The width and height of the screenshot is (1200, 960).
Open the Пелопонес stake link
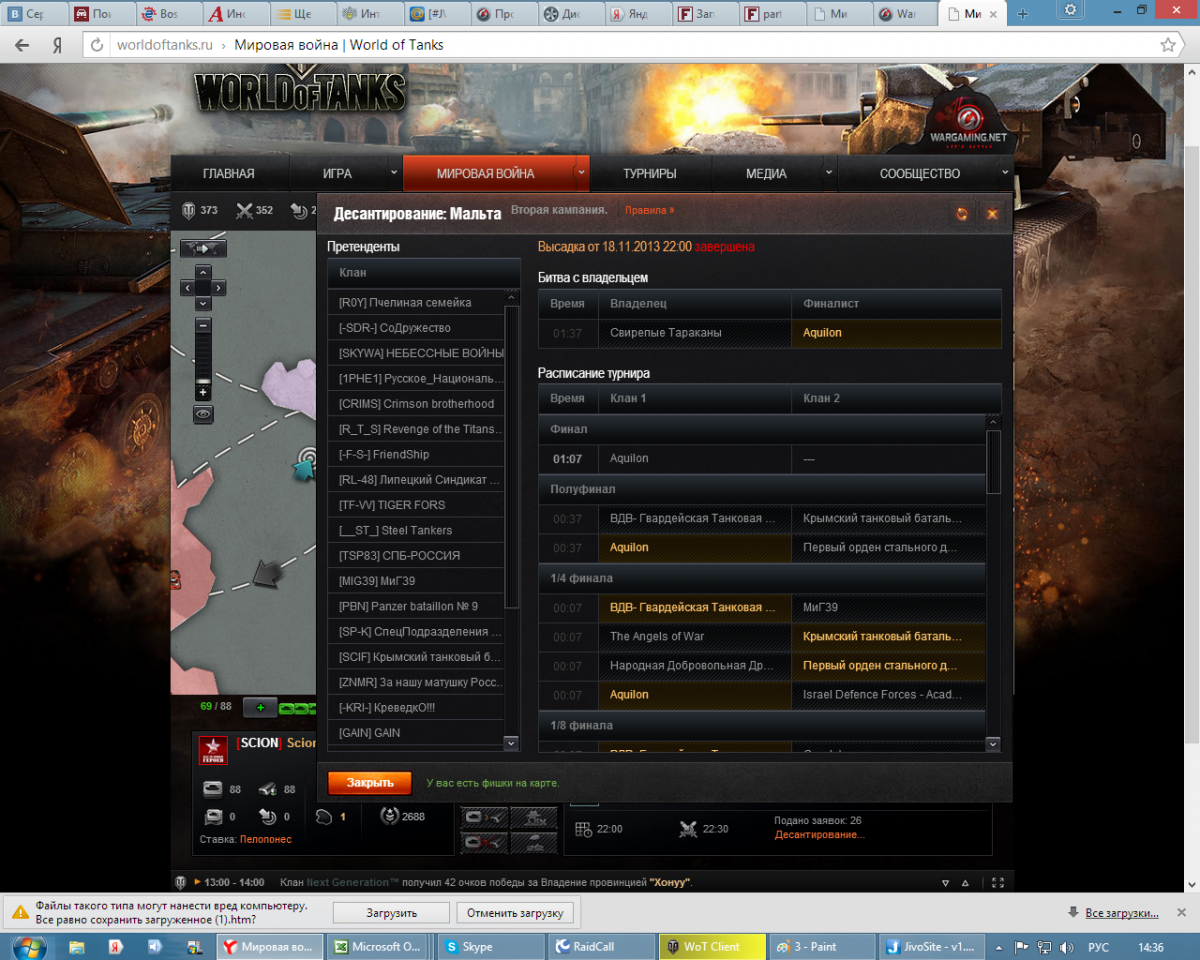pos(266,839)
